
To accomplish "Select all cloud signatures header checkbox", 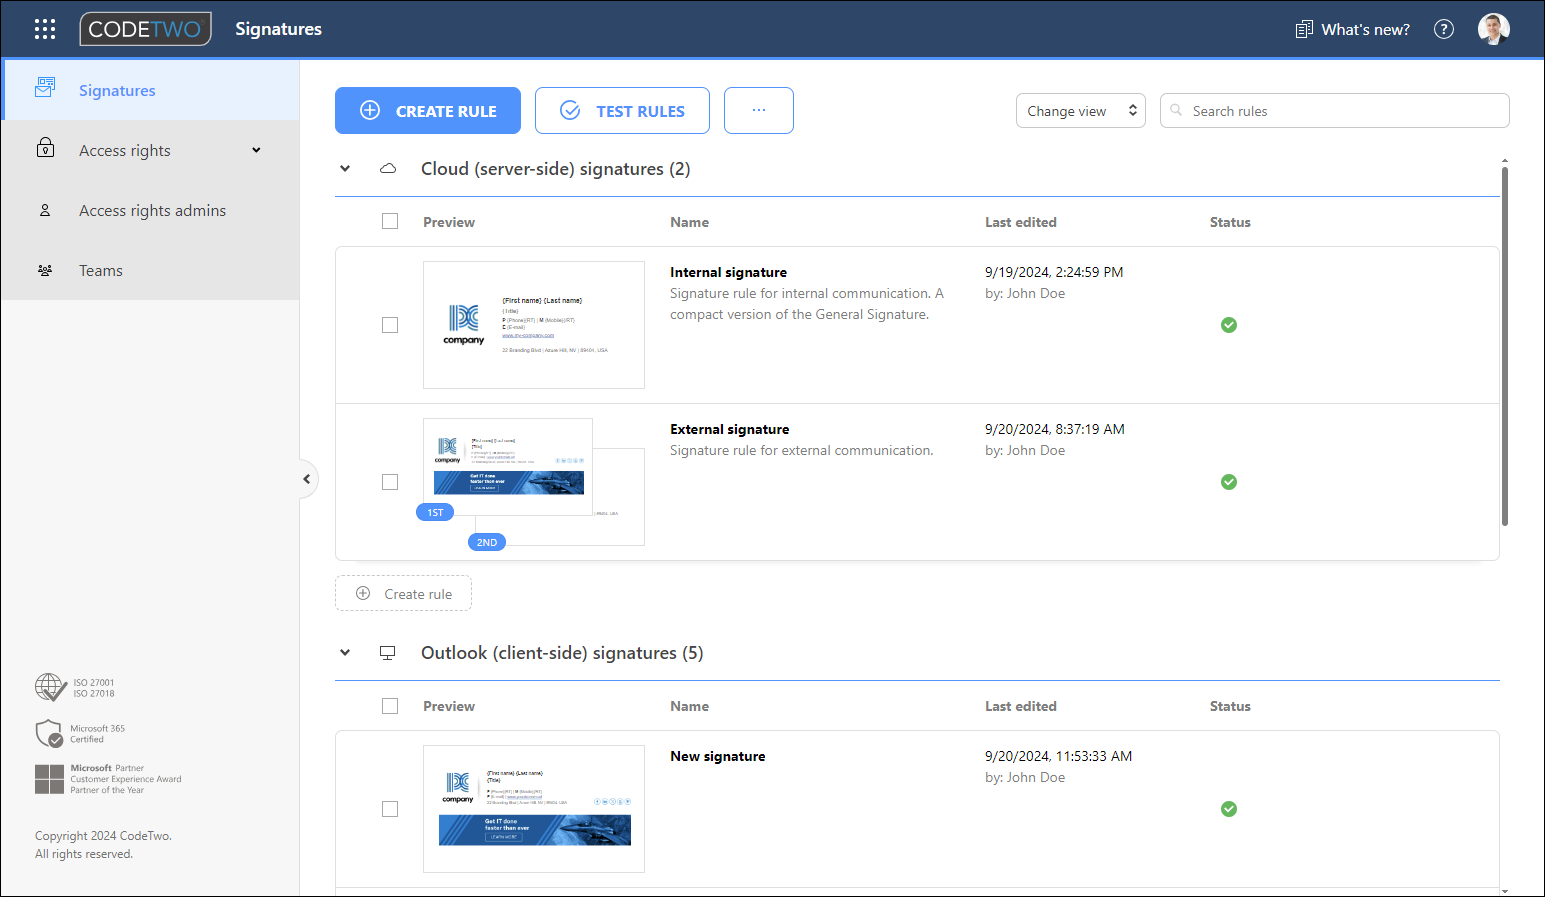I will point(390,221).
